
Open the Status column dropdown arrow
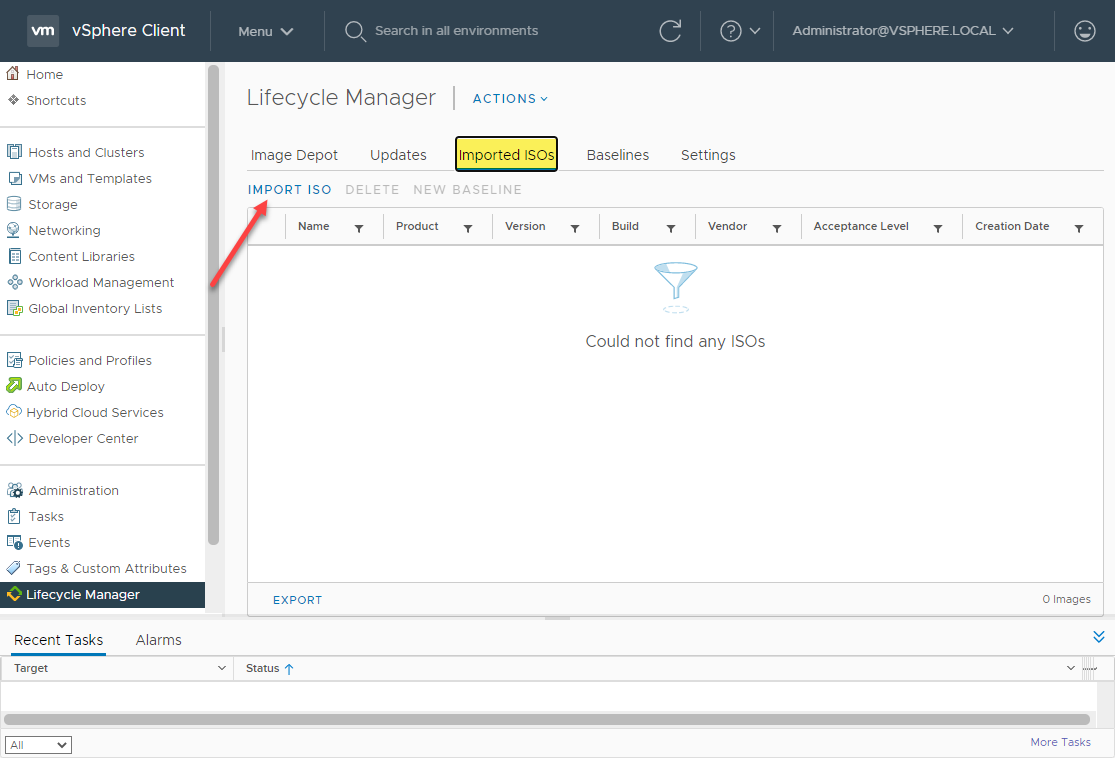1070,668
